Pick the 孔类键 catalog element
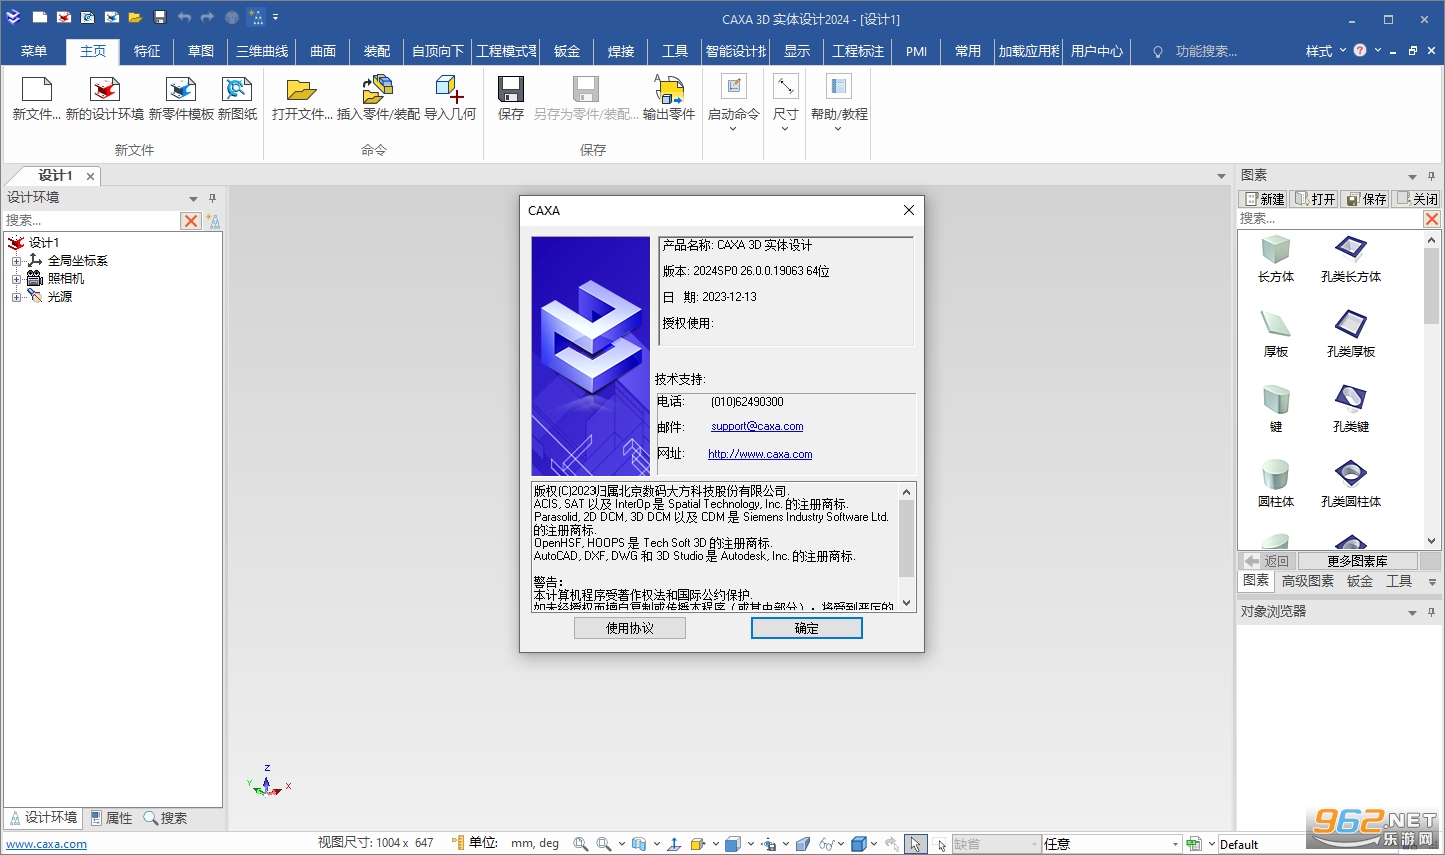This screenshot has width=1445, height=855. click(x=1351, y=409)
